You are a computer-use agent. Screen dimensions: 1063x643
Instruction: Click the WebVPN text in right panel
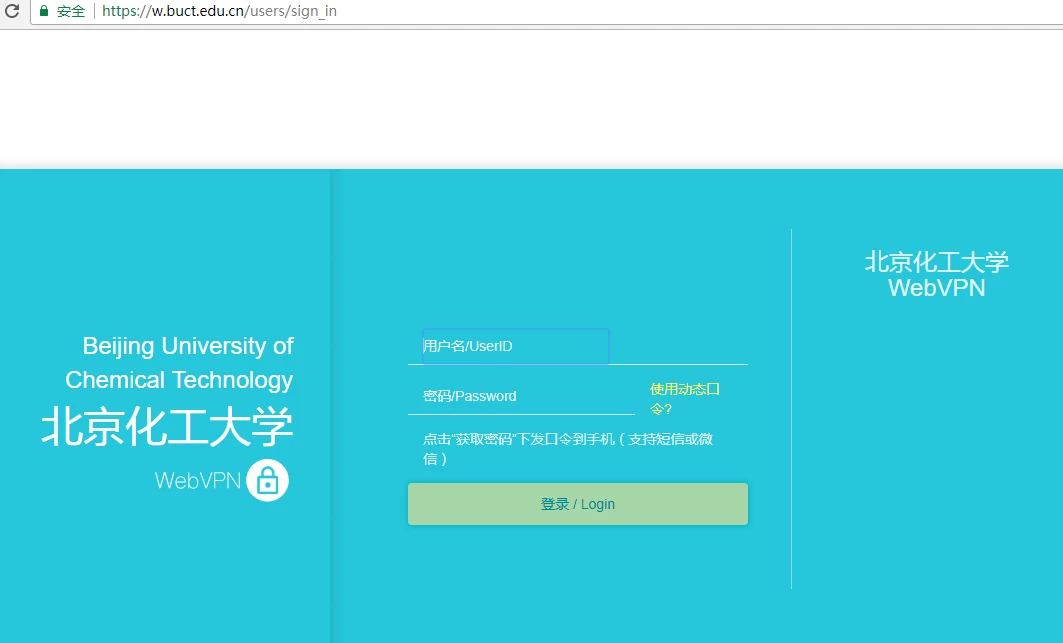click(x=936, y=288)
